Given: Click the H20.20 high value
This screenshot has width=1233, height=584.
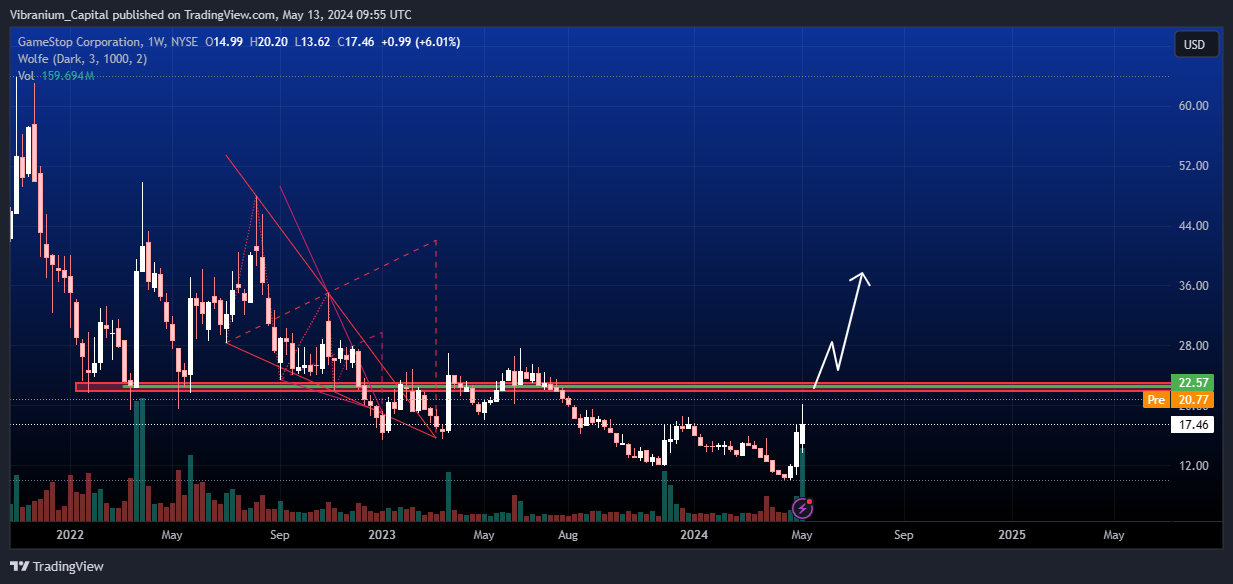Looking at the screenshot, I should (x=268, y=42).
